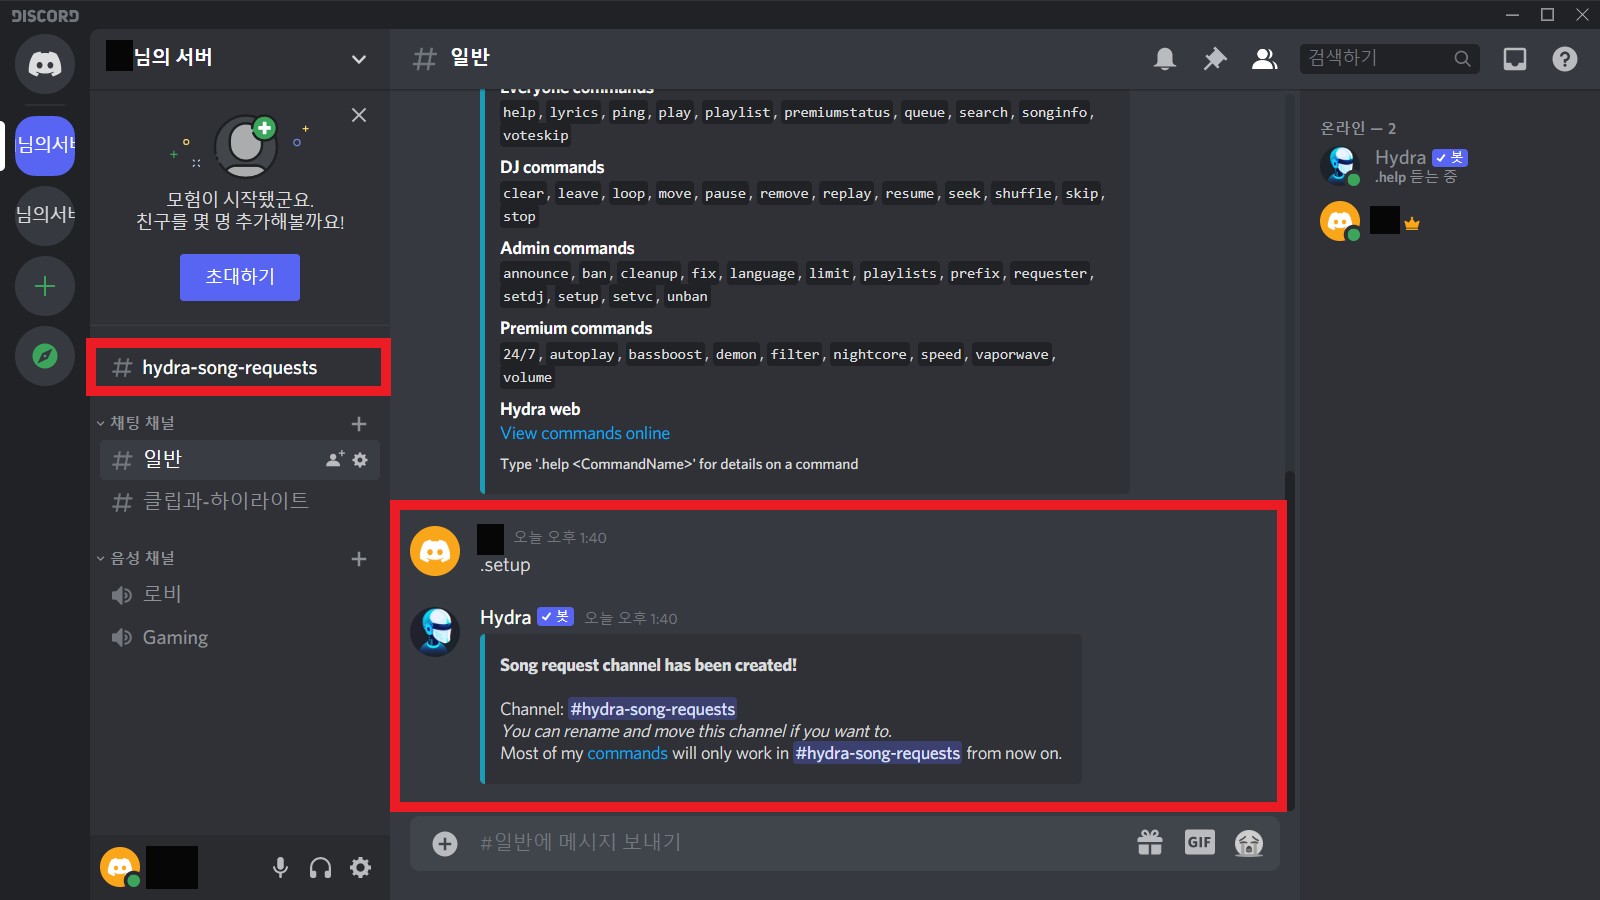Collapse the 음성 채널 category
This screenshot has height=900, width=1600.
(x=136, y=558)
